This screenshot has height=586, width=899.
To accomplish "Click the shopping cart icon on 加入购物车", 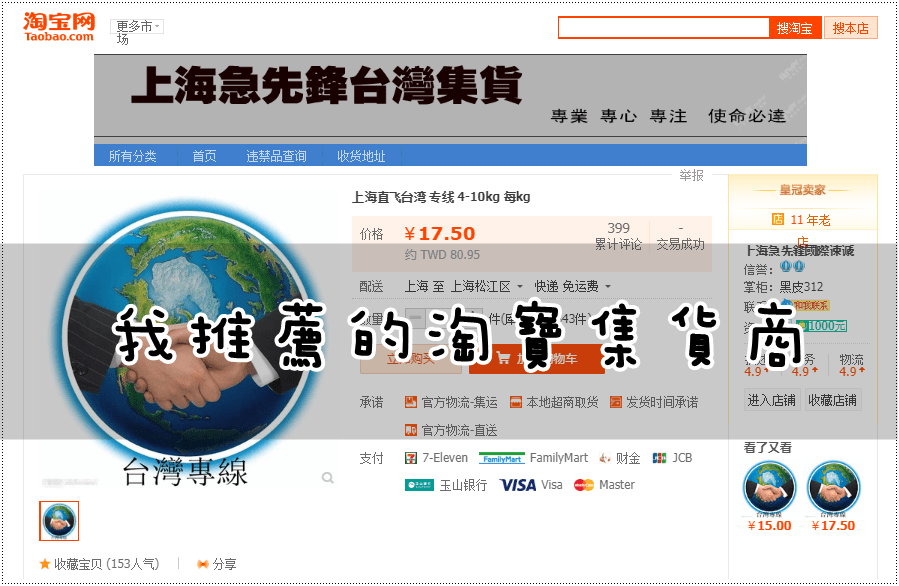I will 502,359.
